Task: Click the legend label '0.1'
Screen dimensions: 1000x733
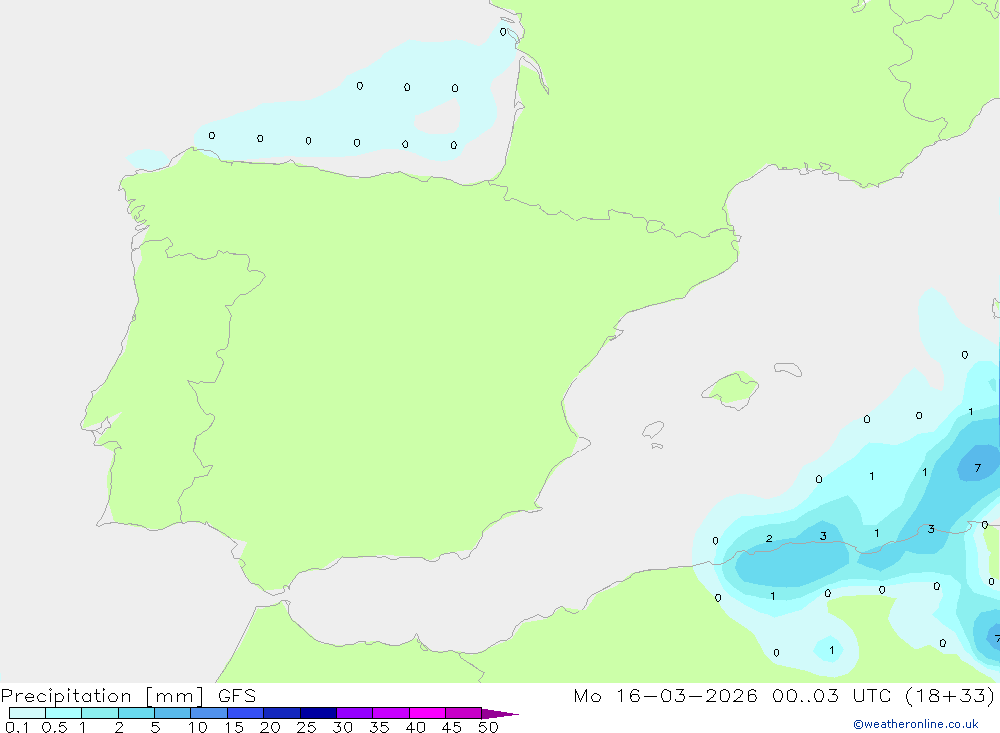Action: click(x=17, y=727)
